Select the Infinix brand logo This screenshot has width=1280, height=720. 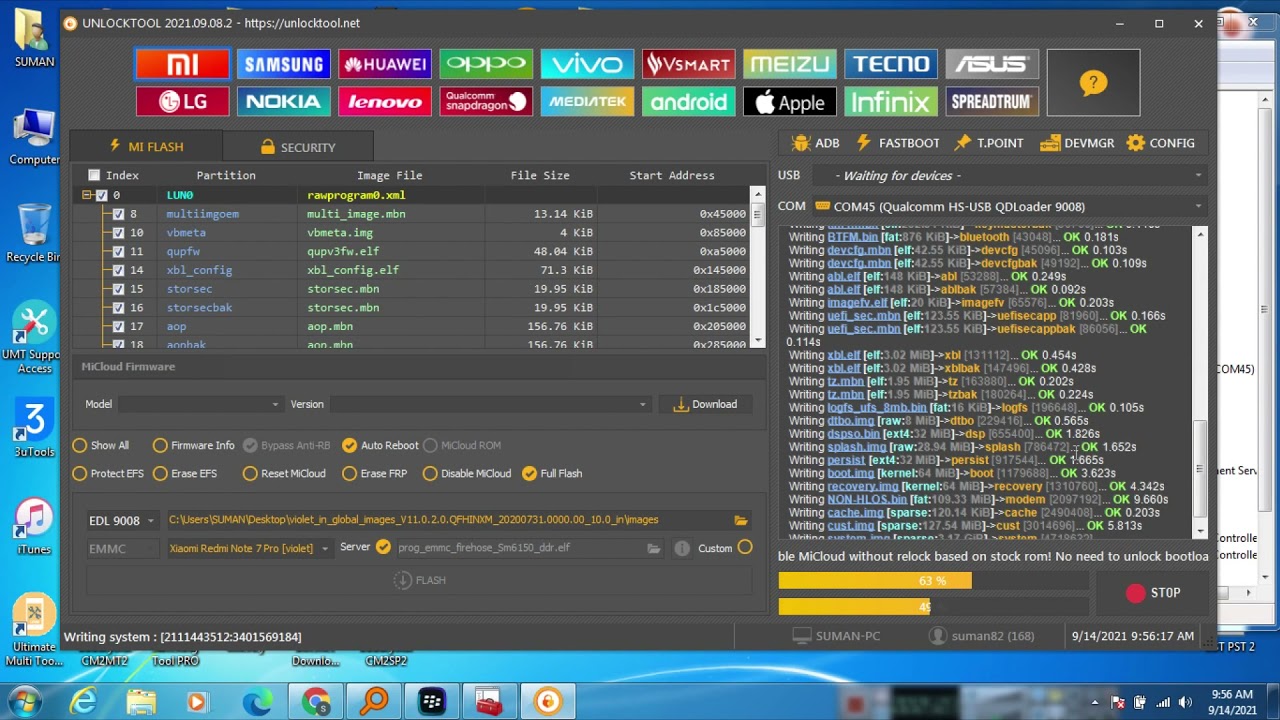(890, 102)
